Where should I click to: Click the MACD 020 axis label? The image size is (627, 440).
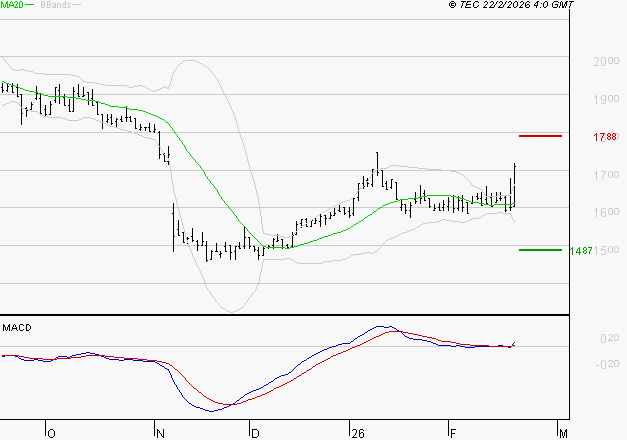coord(609,338)
